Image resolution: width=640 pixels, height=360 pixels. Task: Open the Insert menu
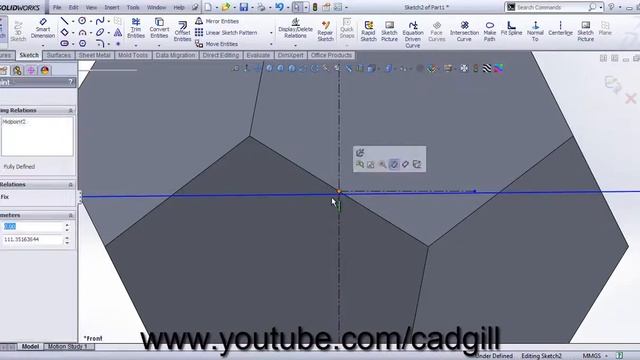click(111, 7)
